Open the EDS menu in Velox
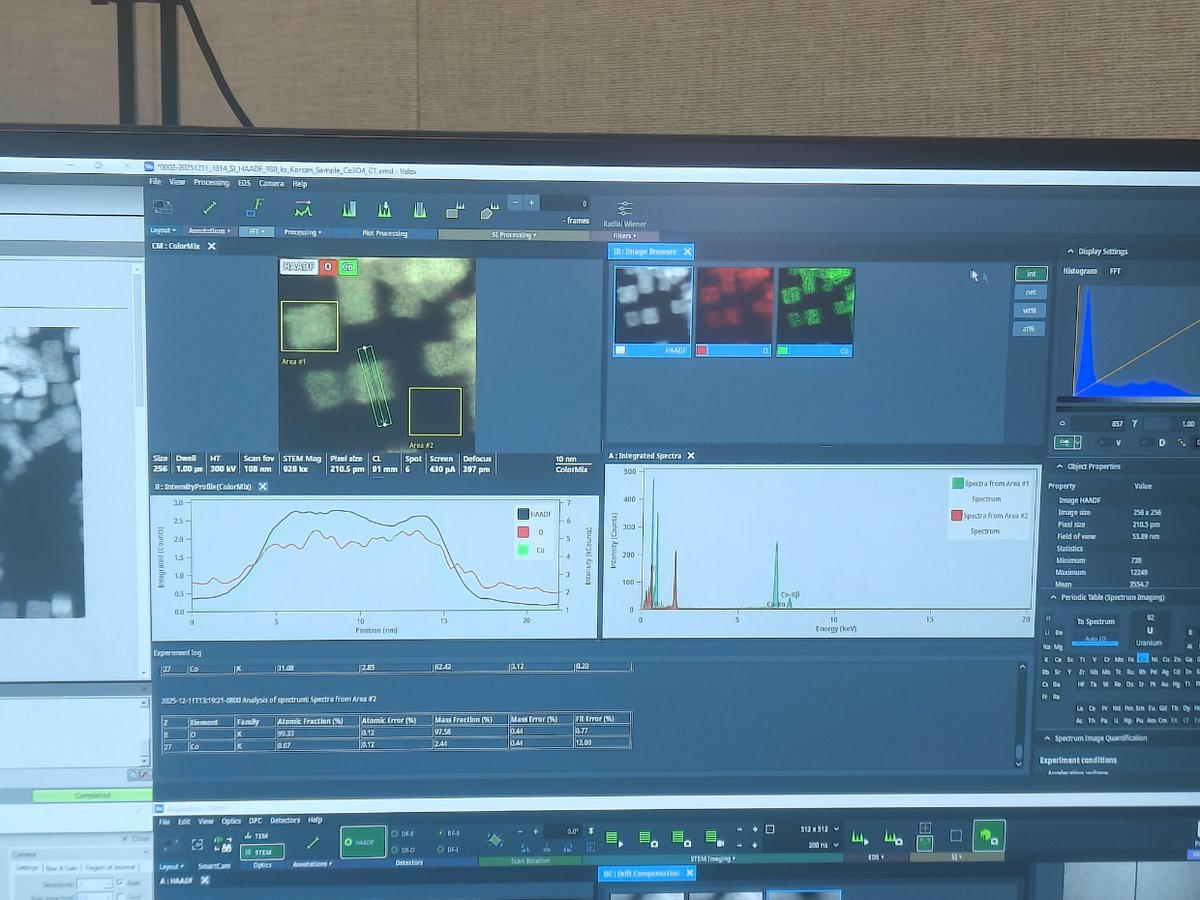1200x900 pixels. tap(244, 183)
